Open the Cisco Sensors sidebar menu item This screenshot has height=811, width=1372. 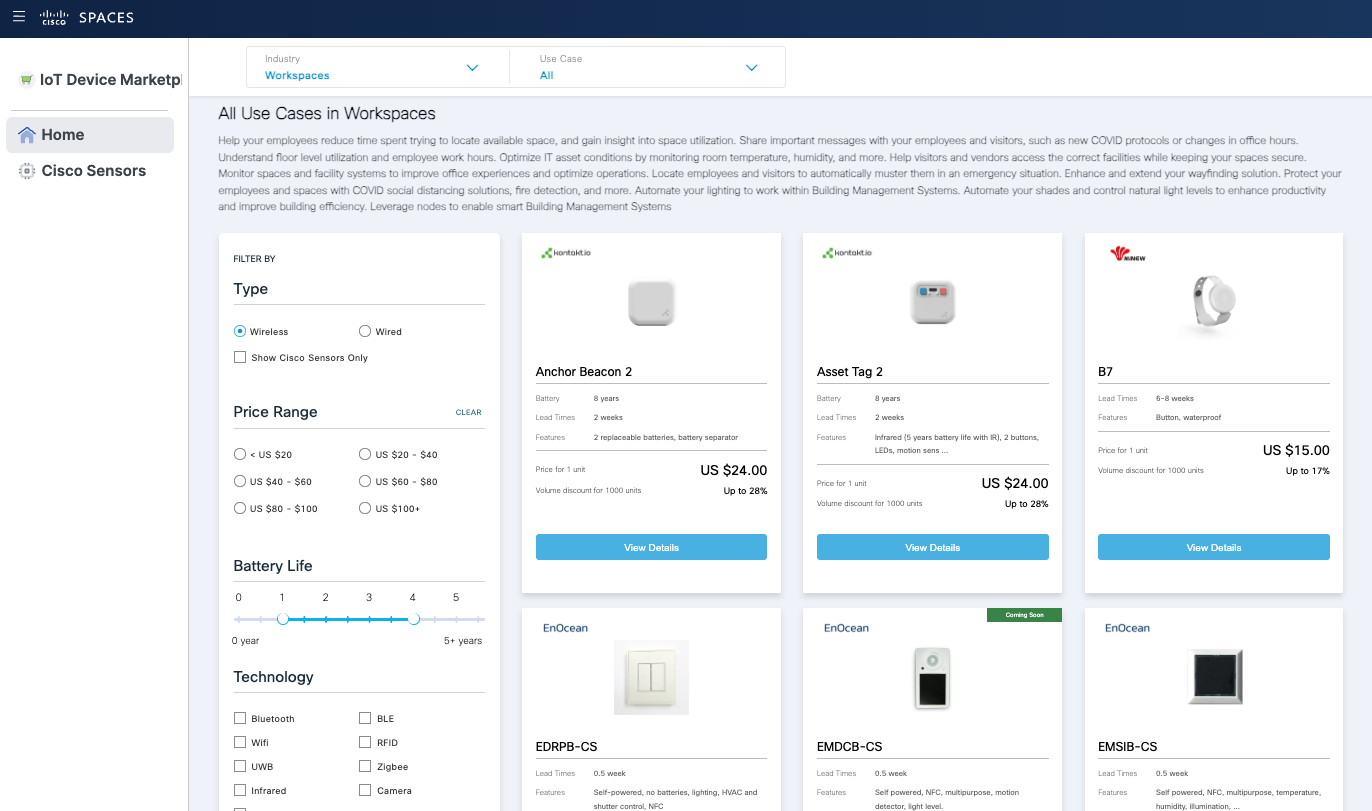coord(93,171)
